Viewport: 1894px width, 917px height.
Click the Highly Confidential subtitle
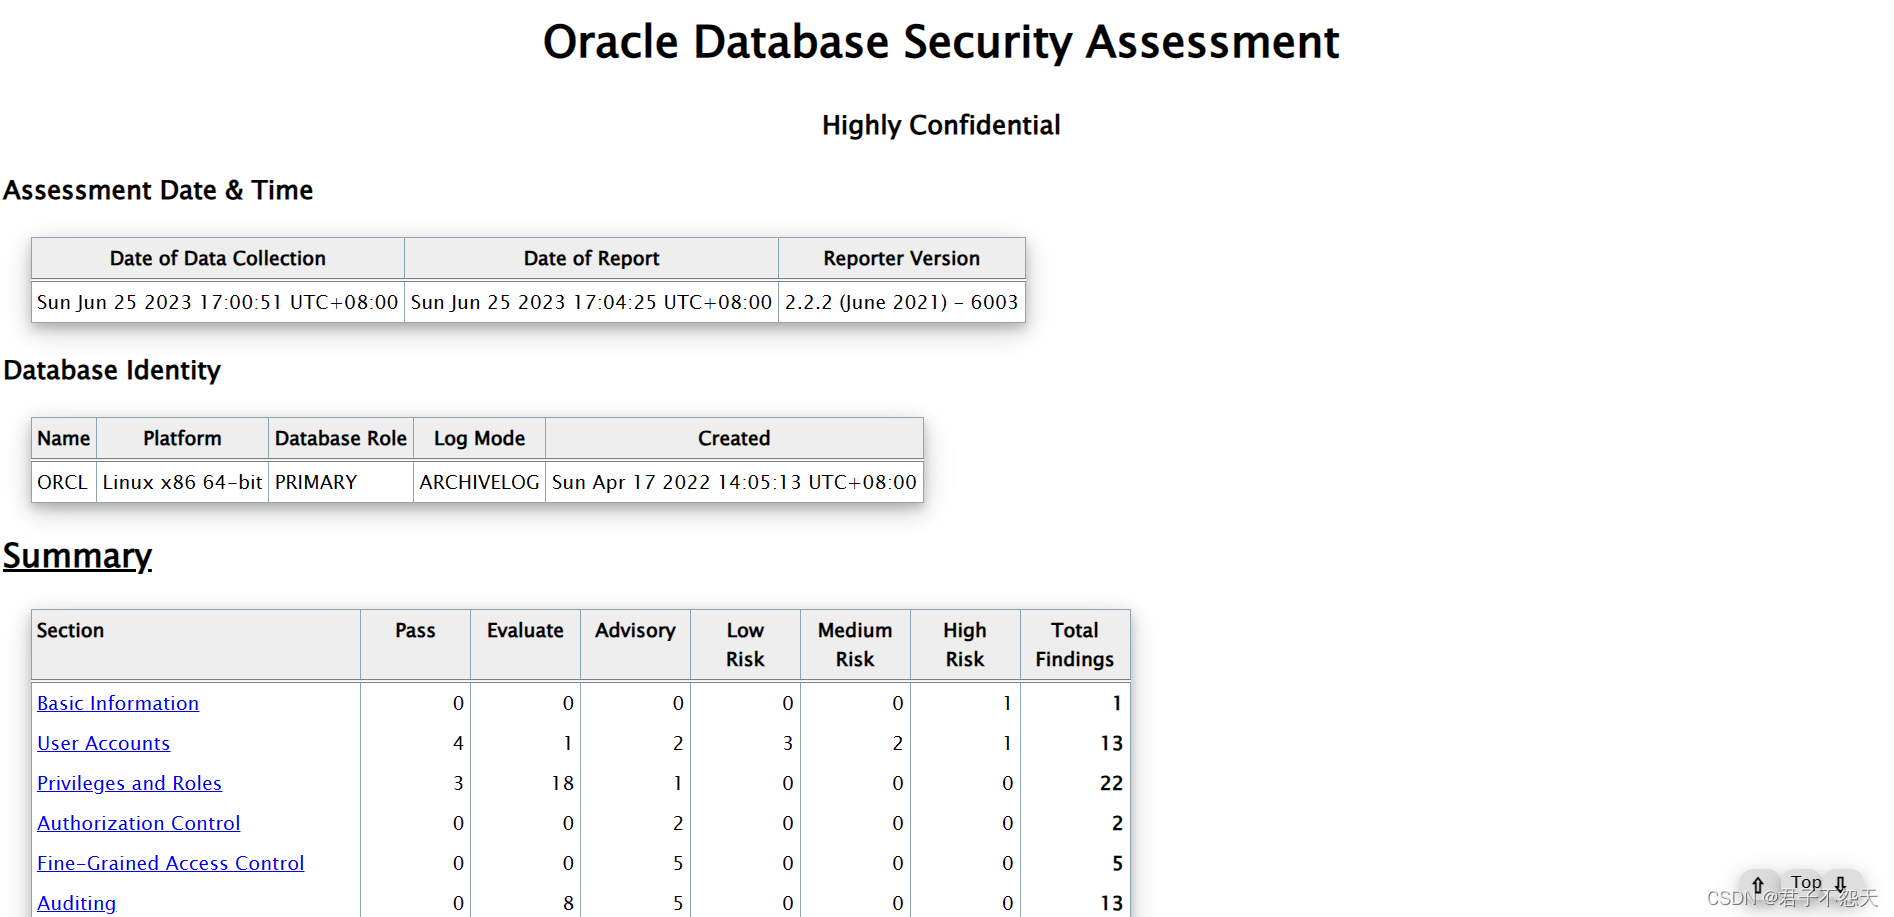pos(941,125)
